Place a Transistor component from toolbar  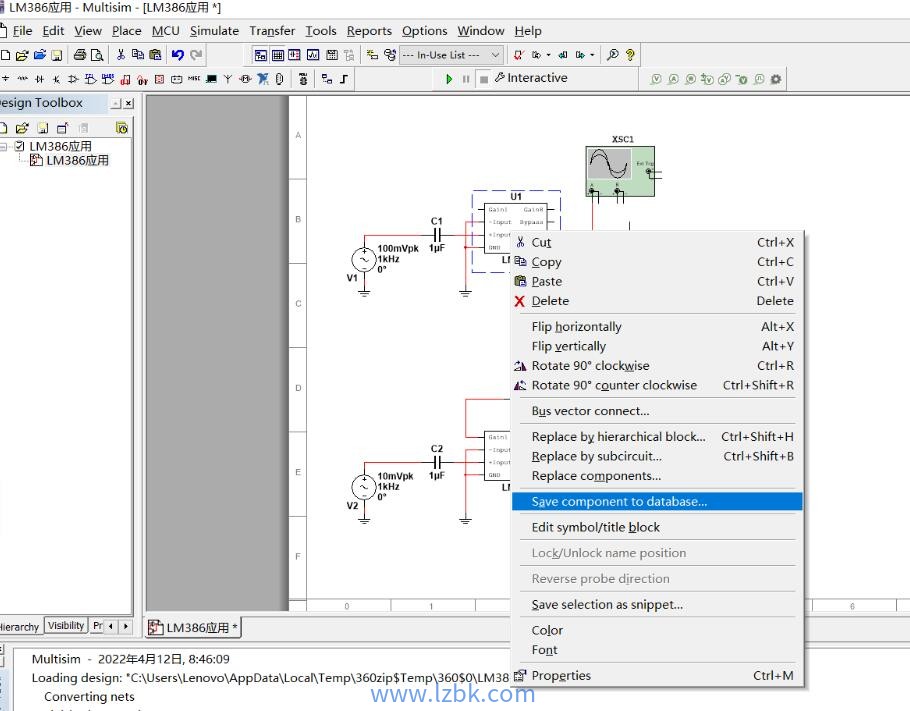coord(56,79)
